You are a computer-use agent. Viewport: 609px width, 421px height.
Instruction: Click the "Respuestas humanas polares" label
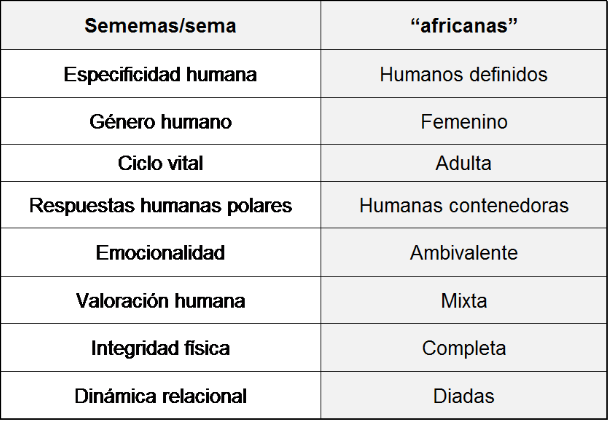click(160, 206)
